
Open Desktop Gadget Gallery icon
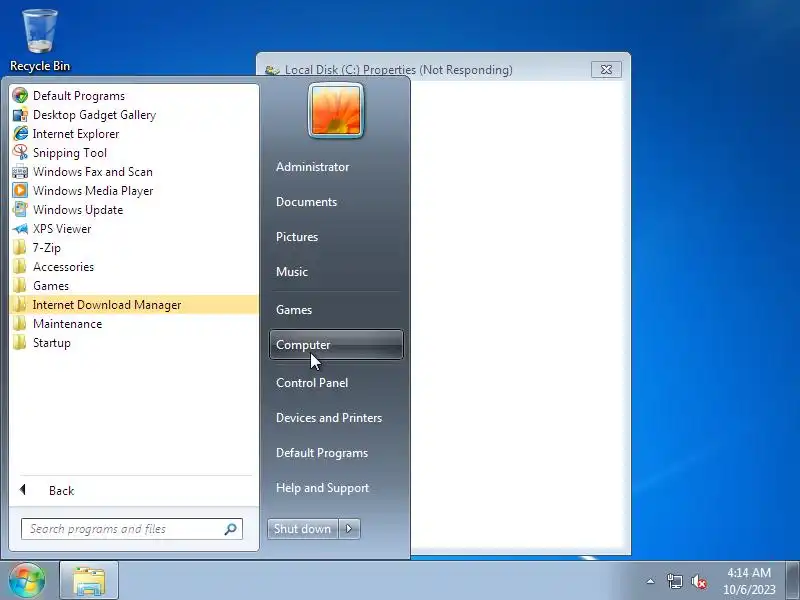pos(20,115)
